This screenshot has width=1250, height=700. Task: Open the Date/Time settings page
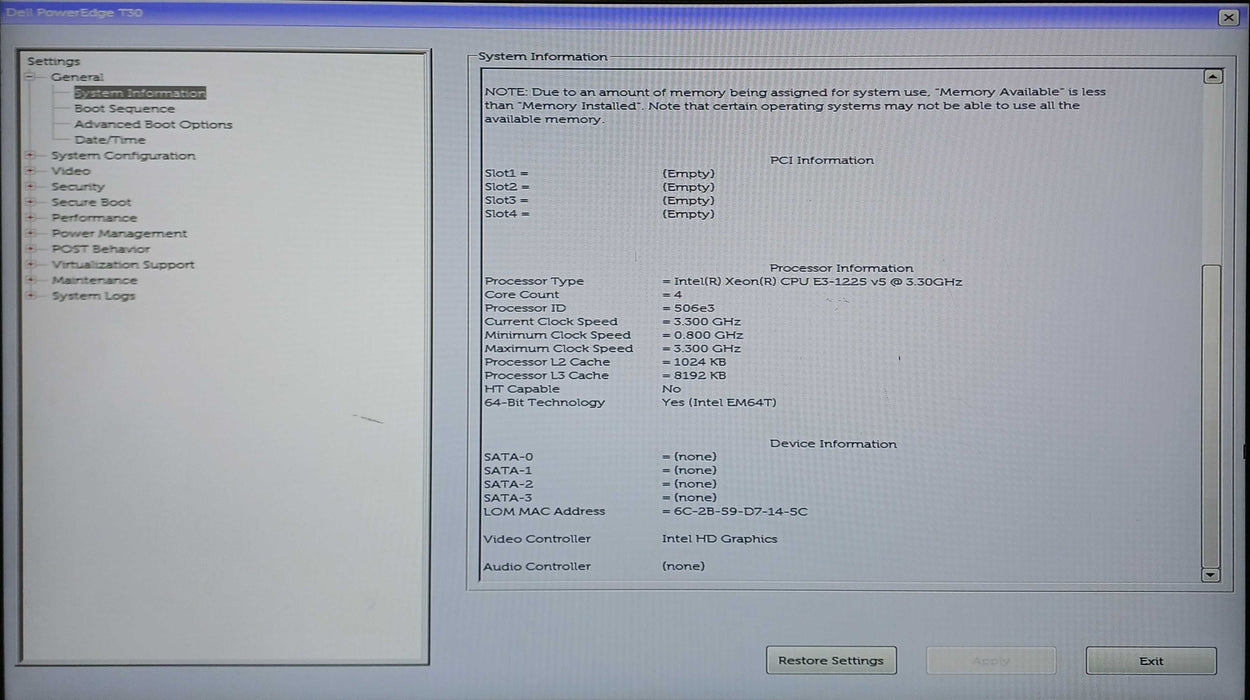click(110, 139)
